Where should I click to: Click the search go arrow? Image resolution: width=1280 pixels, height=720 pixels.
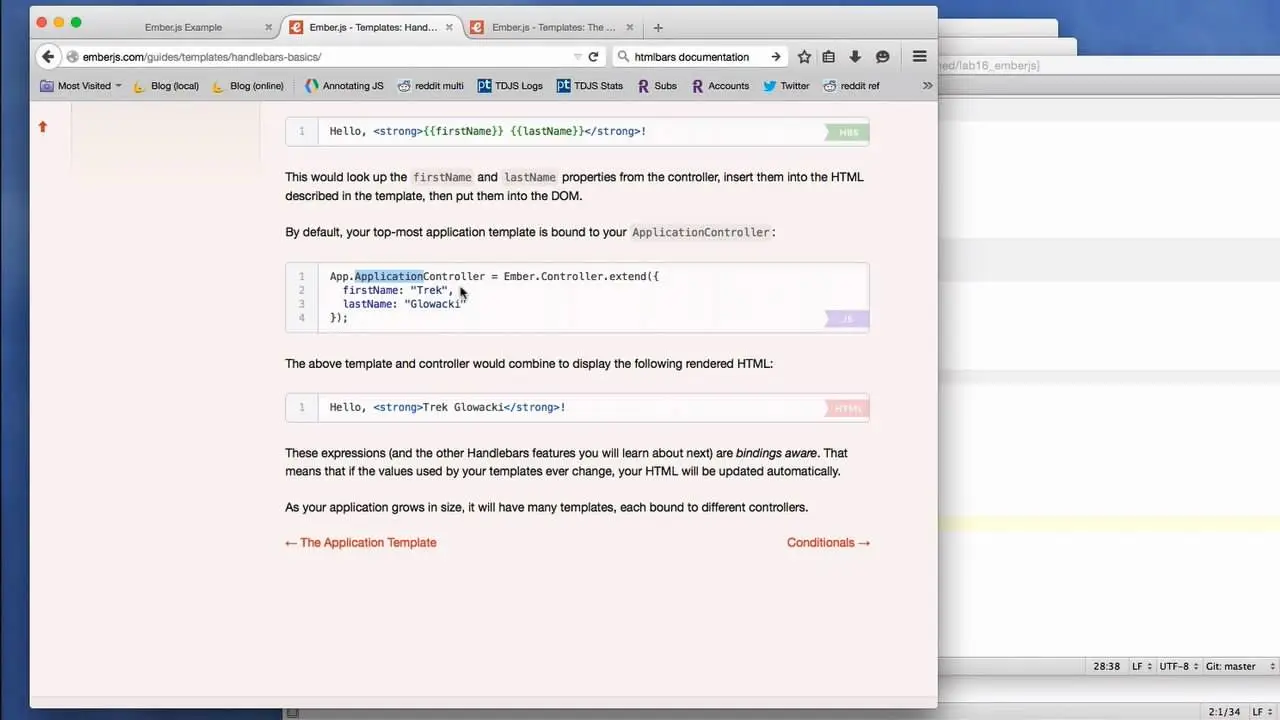tap(776, 57)
